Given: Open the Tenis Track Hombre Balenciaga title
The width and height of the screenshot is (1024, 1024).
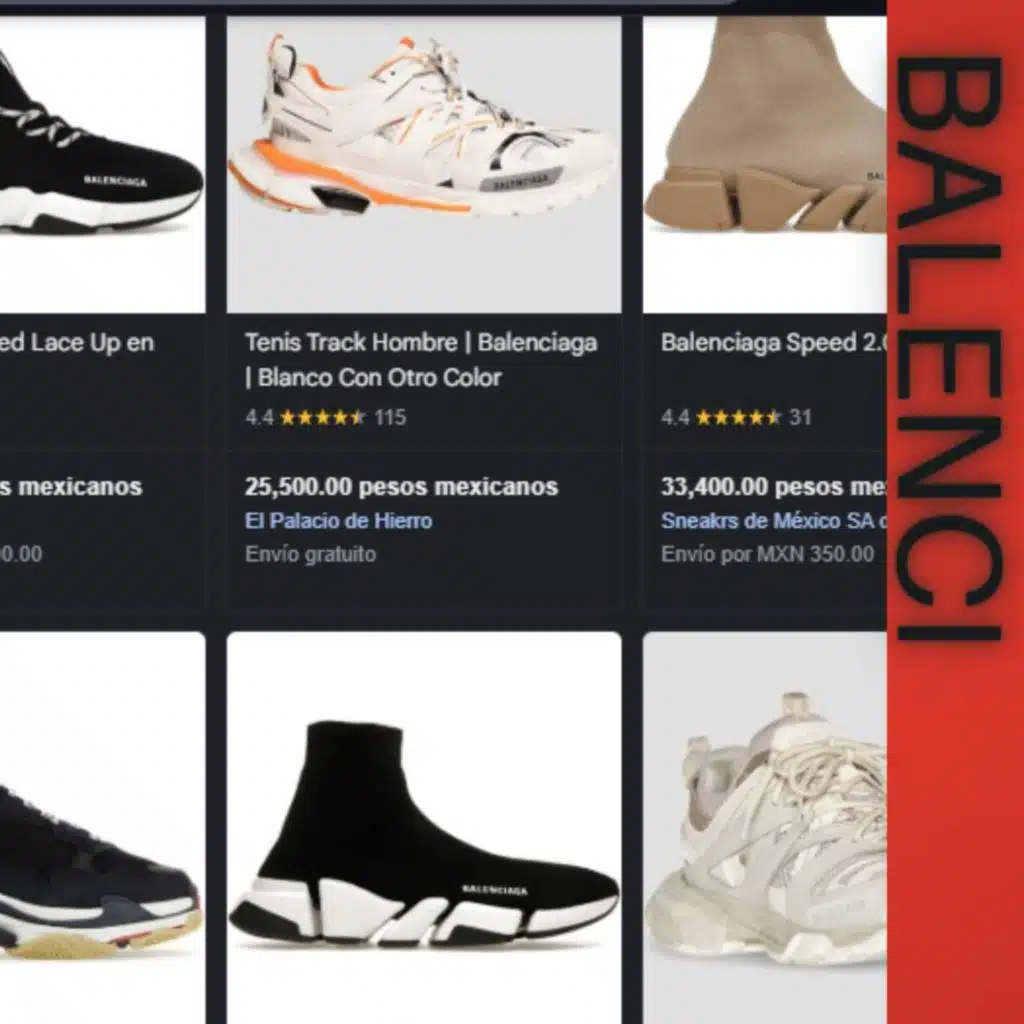Looking at the screenshot, I should click(421, 342).
